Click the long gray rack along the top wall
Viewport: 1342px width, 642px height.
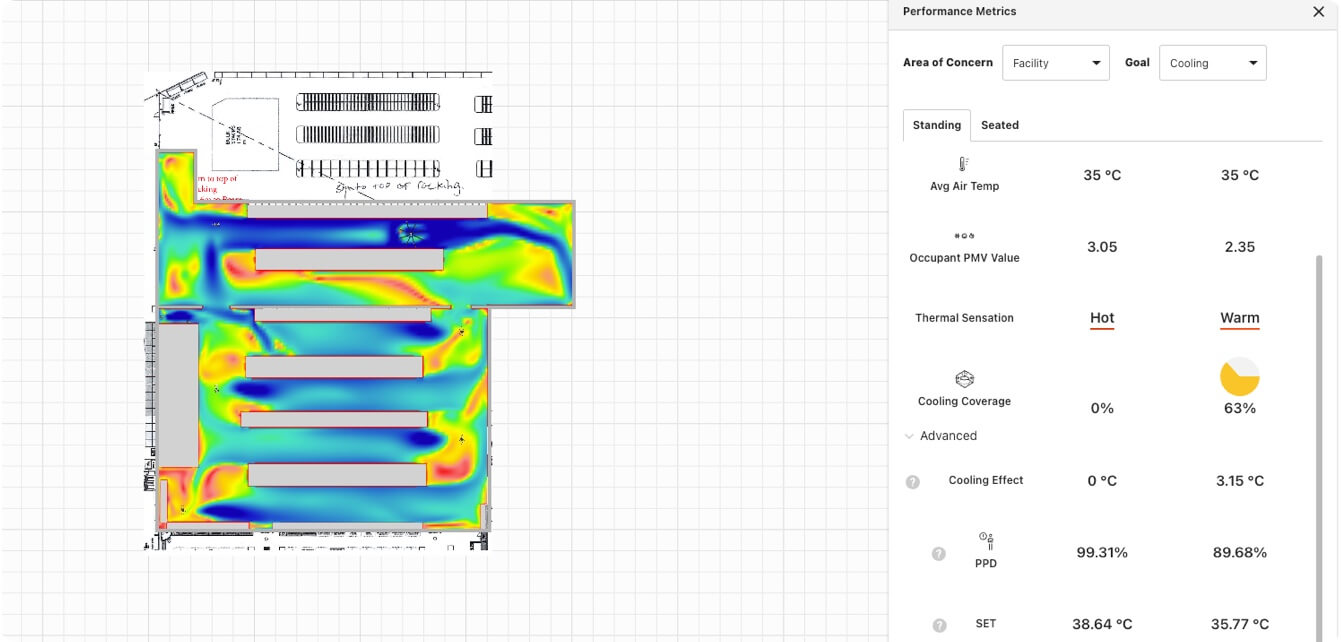(x=366, y=211)
